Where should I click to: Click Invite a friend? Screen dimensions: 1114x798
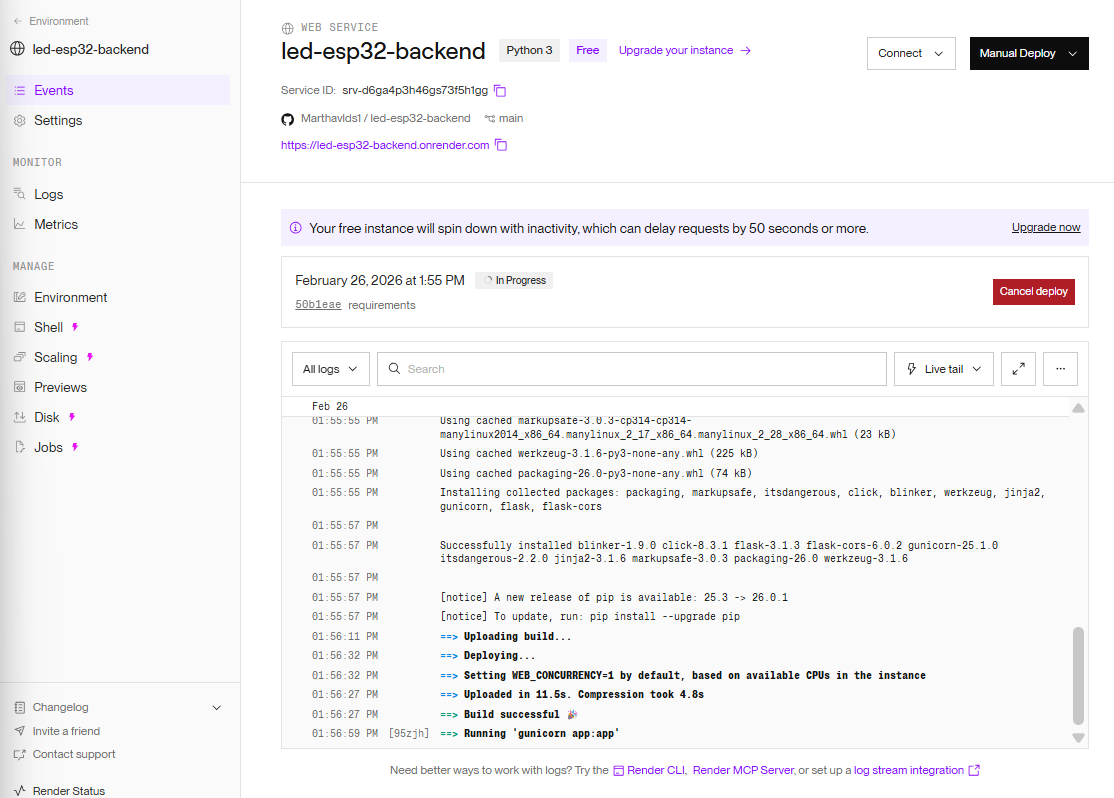[66, 731]
